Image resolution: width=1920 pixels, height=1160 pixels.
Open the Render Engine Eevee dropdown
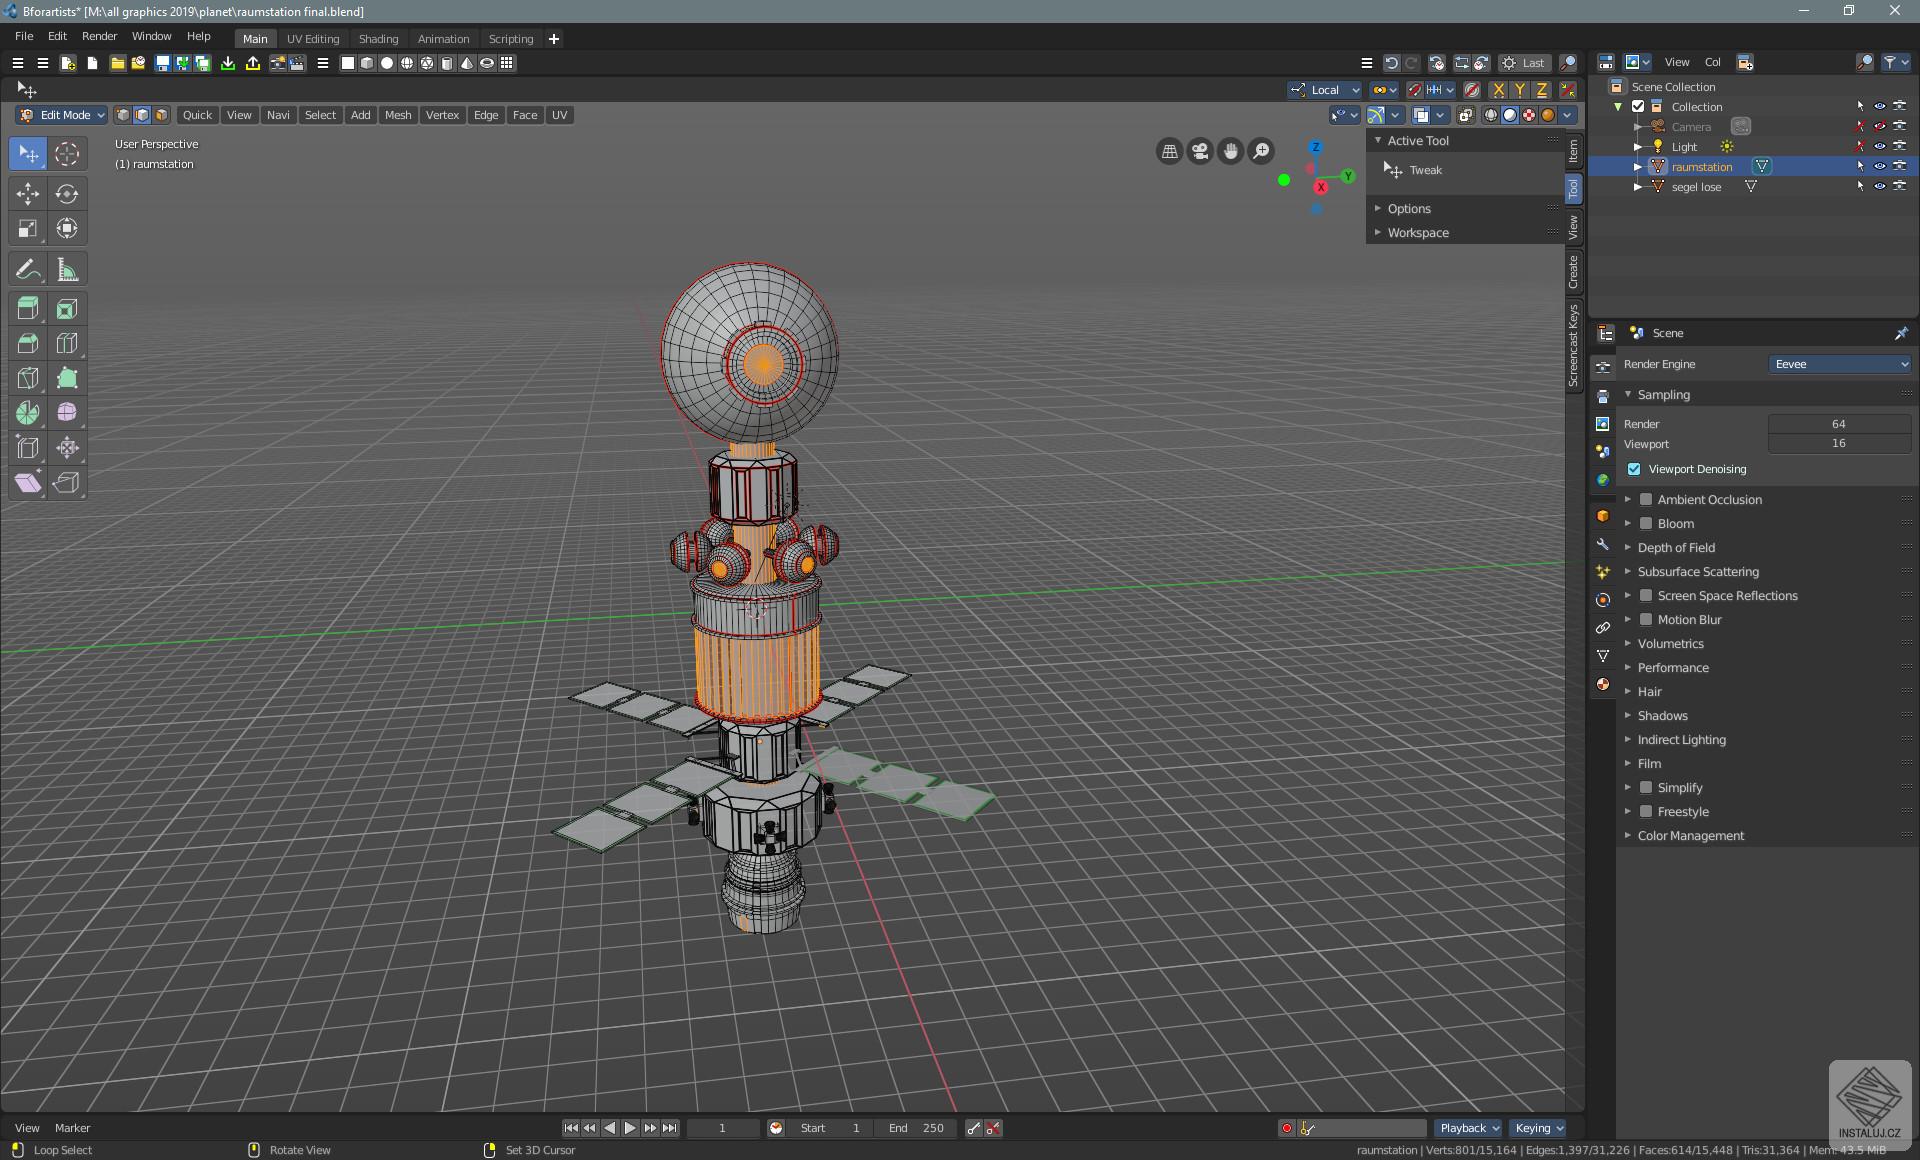pos(1840,364)
